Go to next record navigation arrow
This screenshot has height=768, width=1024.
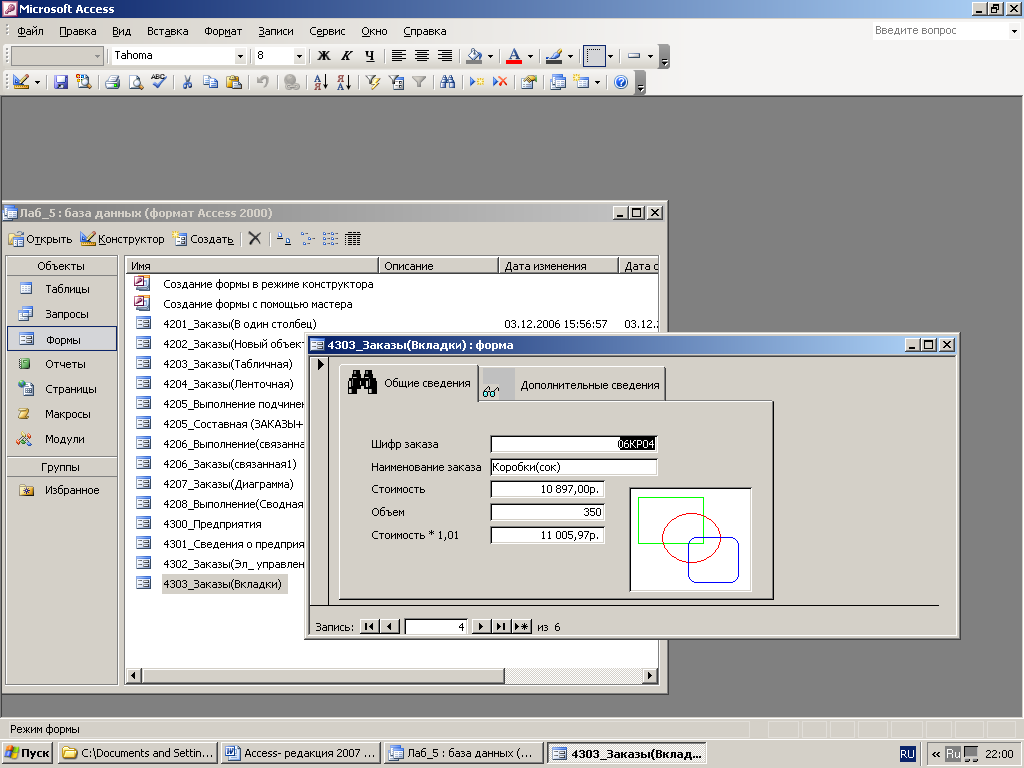point(481,627)
